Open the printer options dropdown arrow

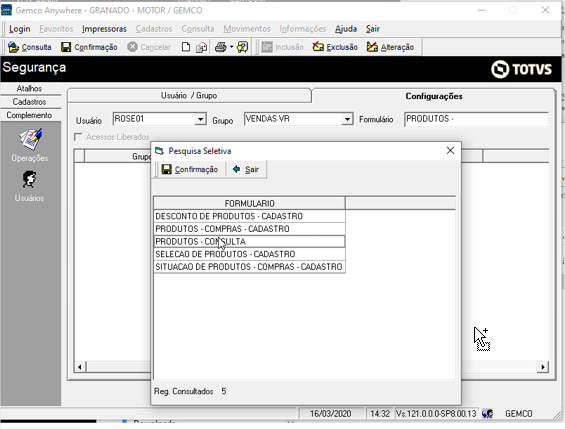click(x=231, y=47)
